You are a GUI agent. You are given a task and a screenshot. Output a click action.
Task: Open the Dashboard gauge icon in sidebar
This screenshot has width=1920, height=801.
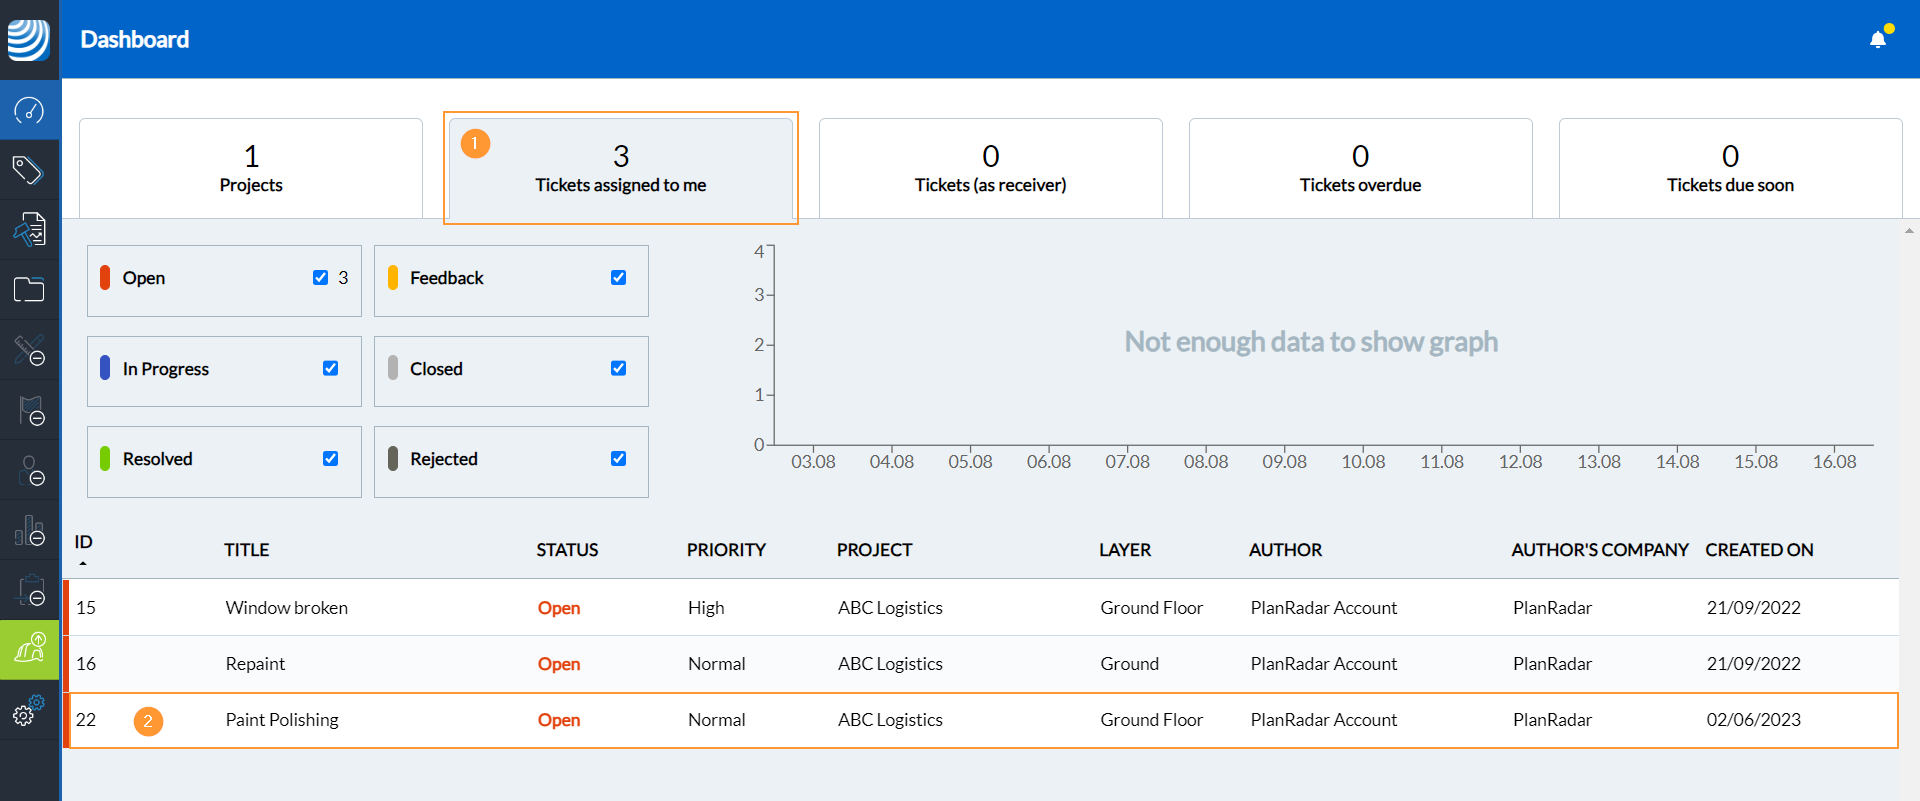29,110
